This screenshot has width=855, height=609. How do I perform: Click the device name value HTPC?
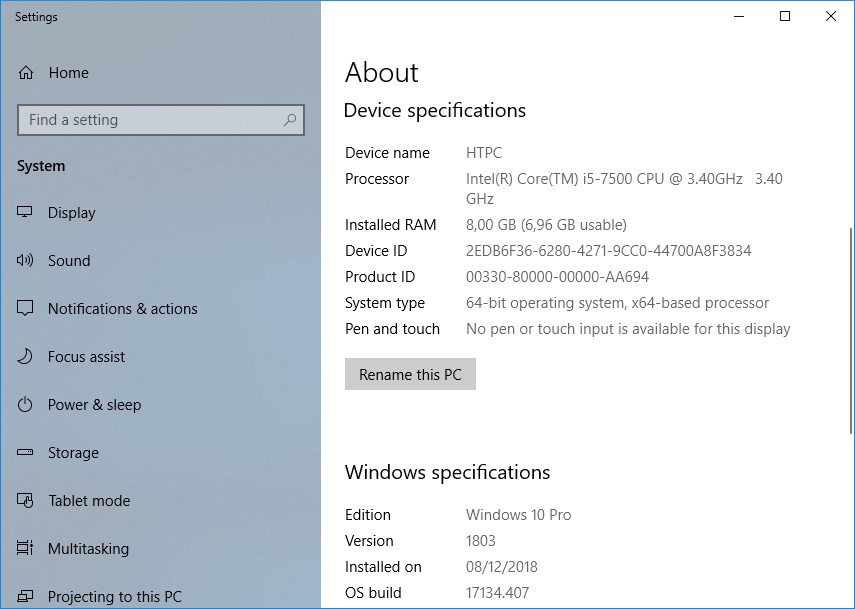tap(484, 153)
